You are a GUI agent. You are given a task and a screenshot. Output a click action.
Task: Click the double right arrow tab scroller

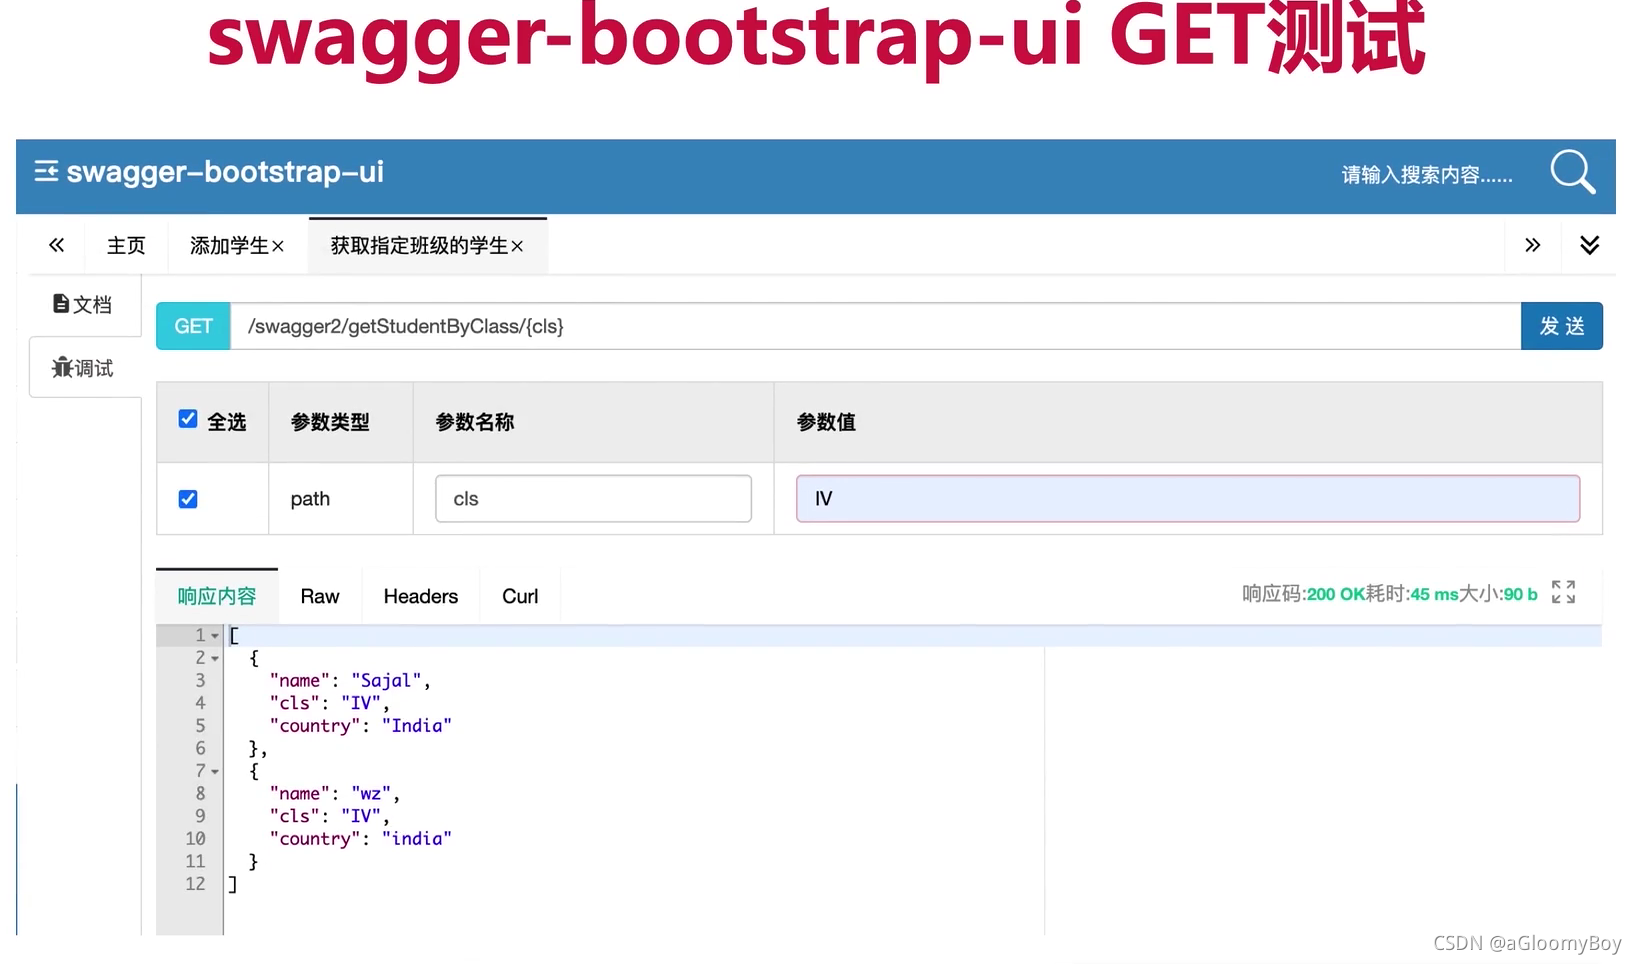click(x=1532, y=245)
